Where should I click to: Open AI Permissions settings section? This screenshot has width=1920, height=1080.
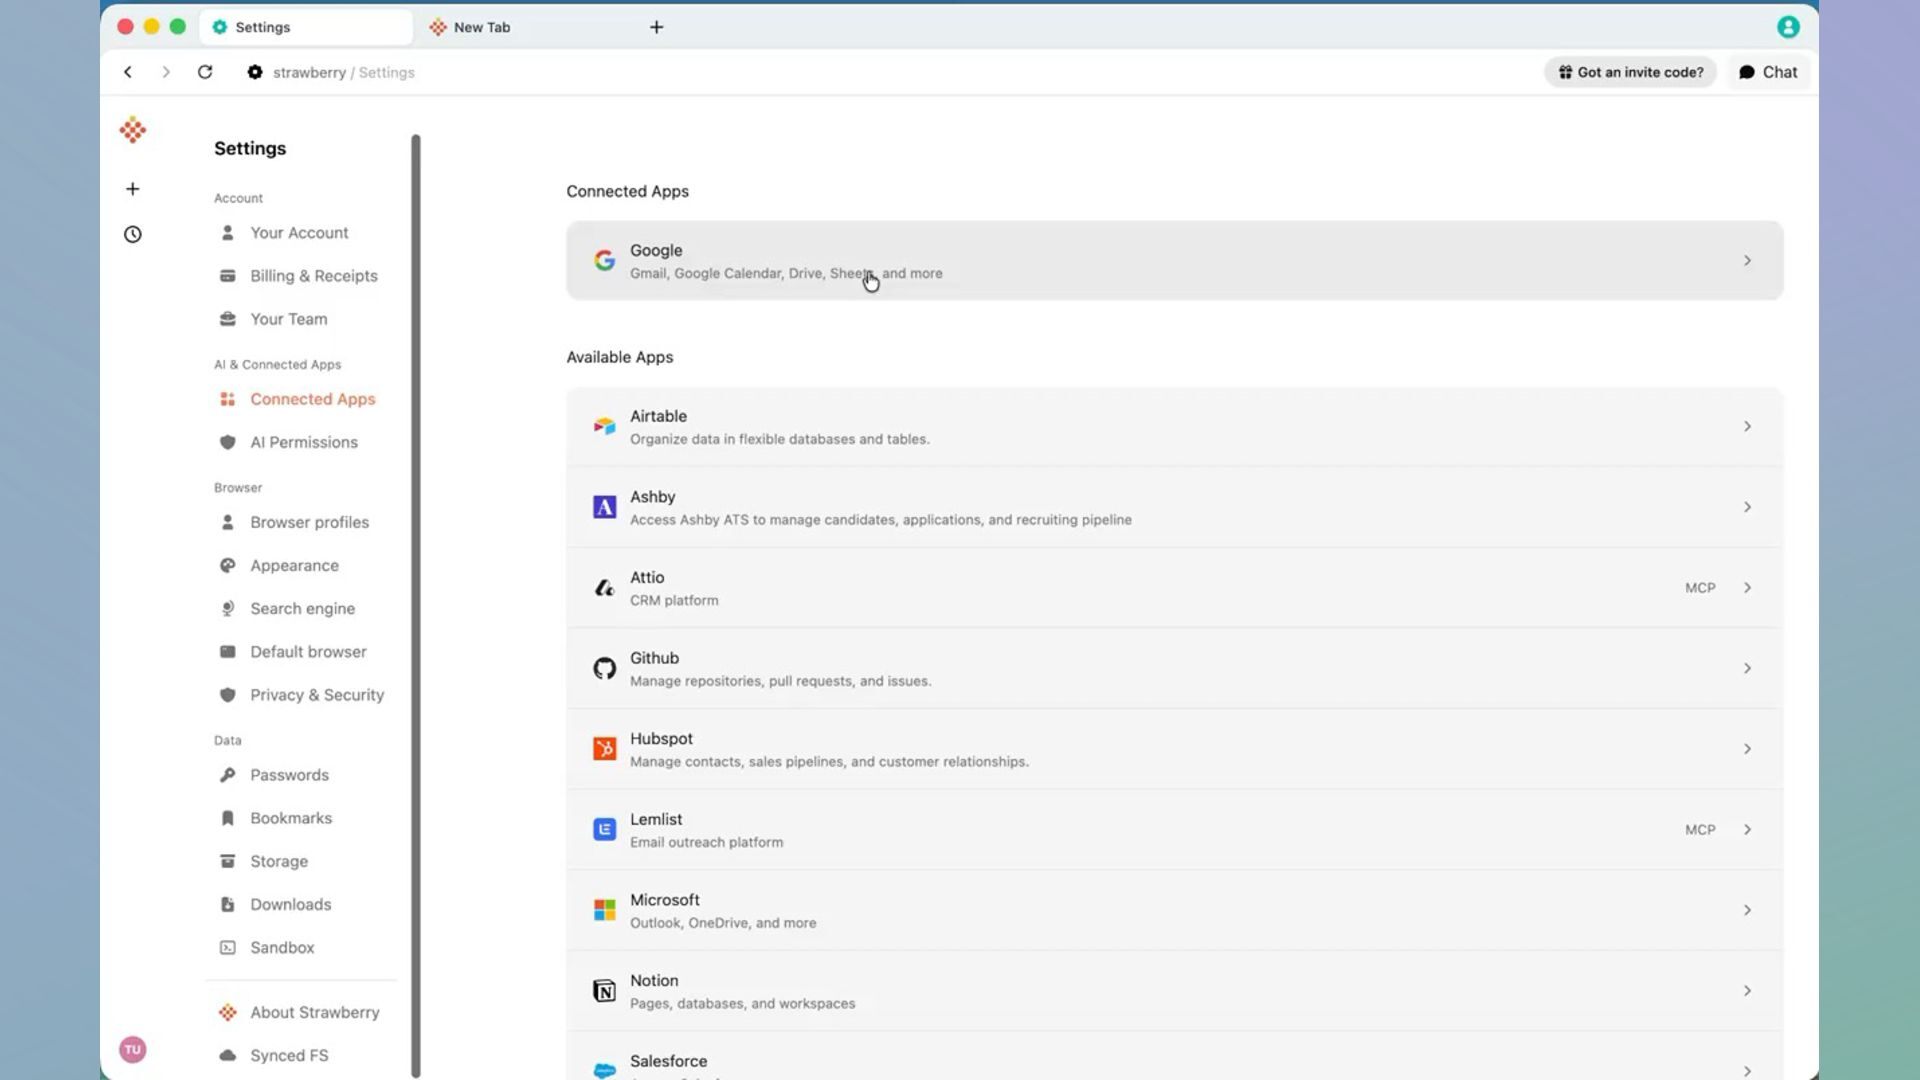[x=303, y=442]
